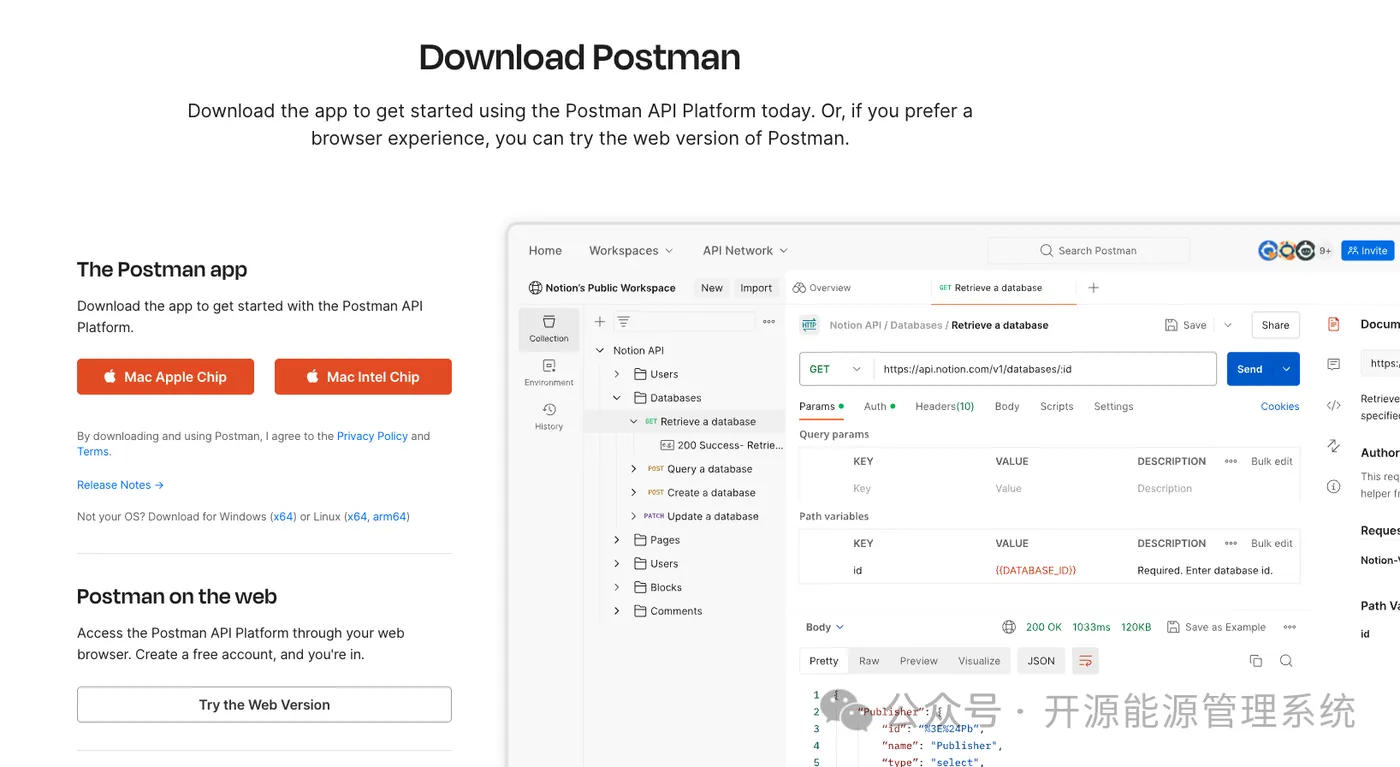
Task: Click the HTTP icon before Notion API breadcrumb
Action: [x=810, y=325]
